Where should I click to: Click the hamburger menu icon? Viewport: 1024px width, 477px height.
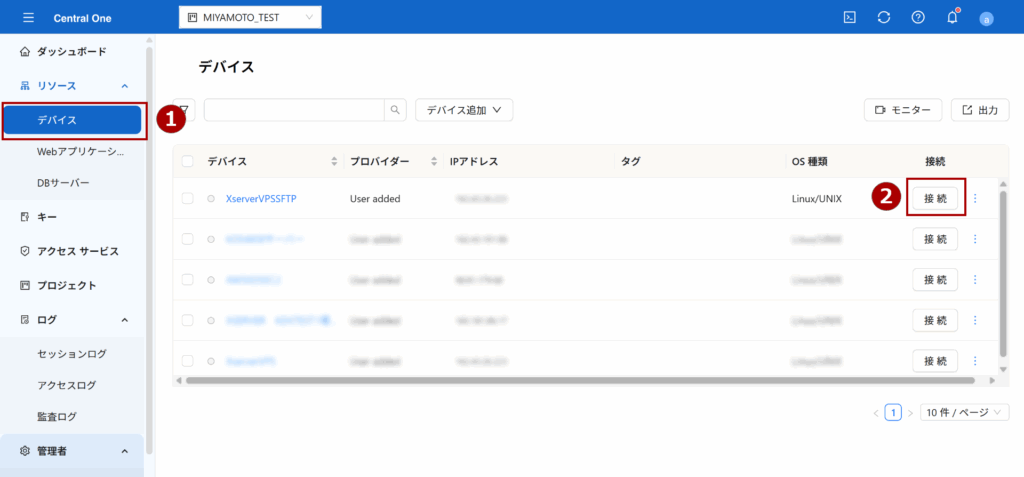[28, 18]
